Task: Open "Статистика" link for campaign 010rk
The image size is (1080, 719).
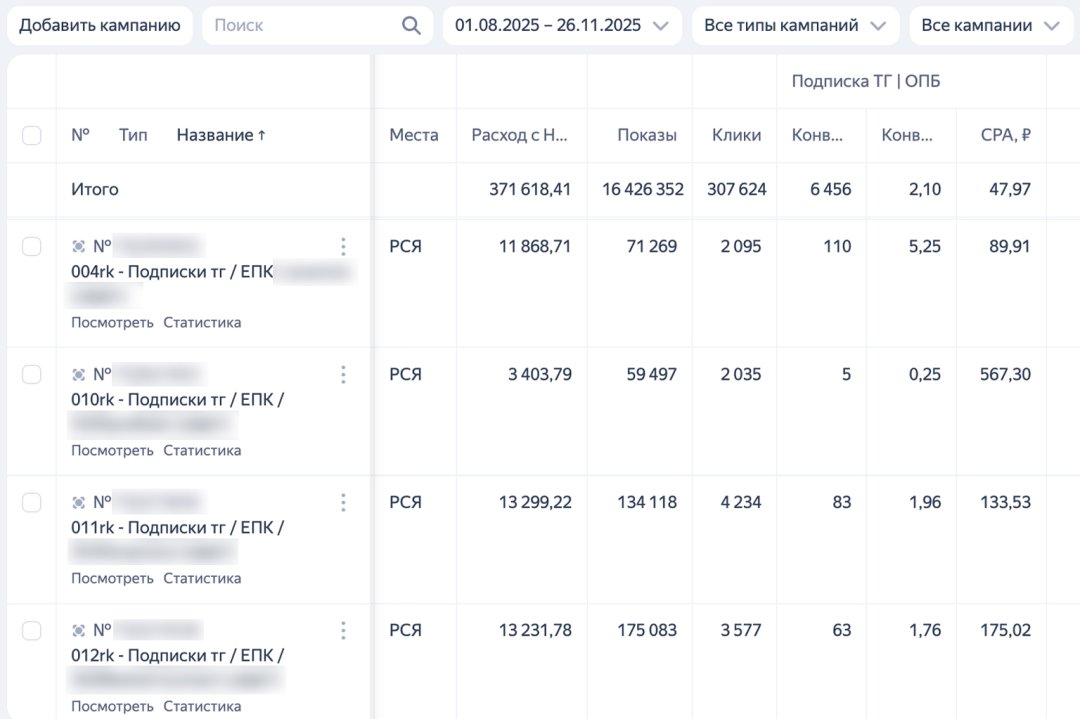Action: click(202, 450)
